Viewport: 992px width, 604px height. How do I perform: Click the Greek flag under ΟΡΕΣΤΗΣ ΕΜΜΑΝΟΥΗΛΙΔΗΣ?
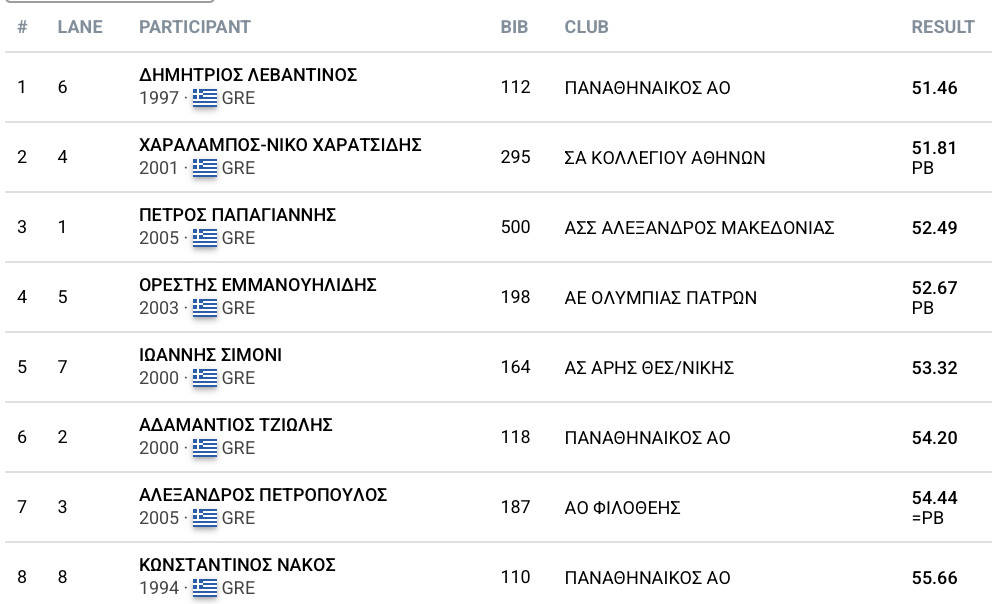[x=205, y=308]
